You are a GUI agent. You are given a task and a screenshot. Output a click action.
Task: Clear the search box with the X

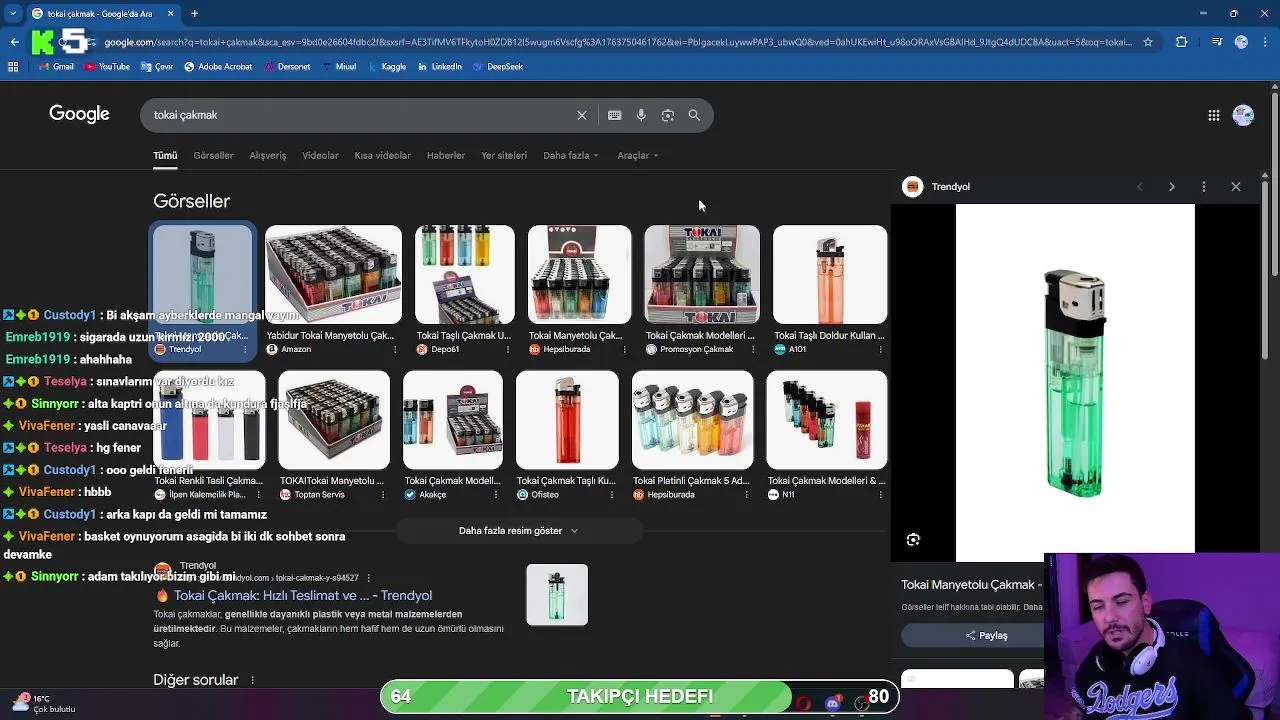coord(582,115)
